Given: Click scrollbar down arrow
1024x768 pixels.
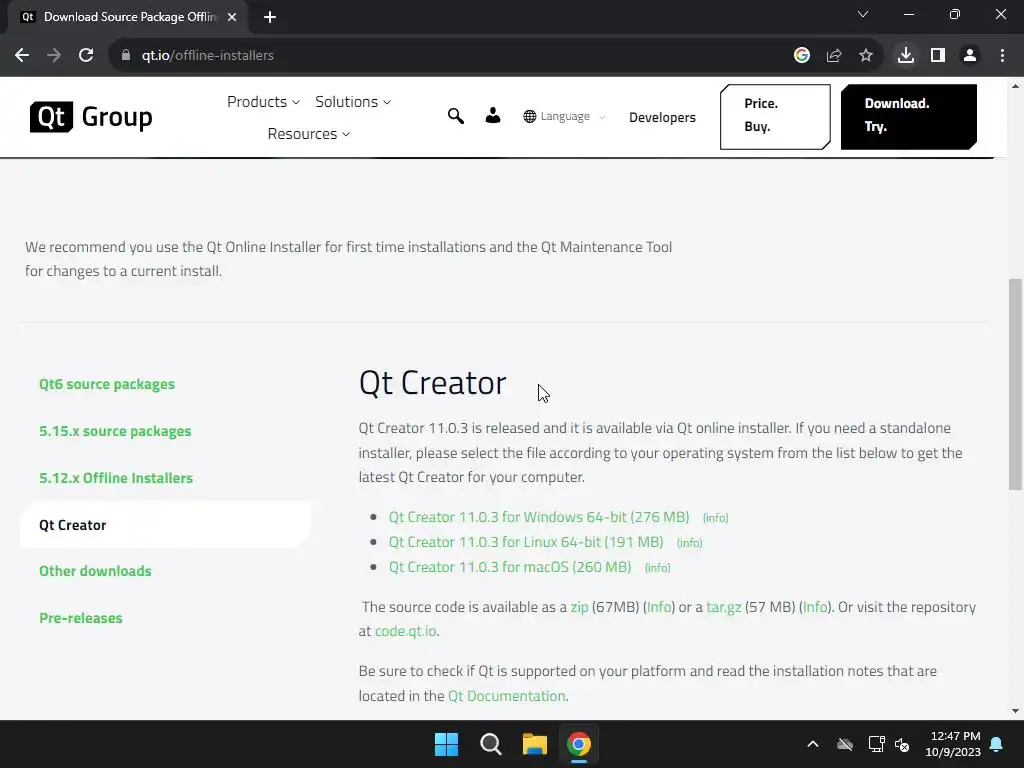Looking at the screenshot, I should tap(1015, 711).
